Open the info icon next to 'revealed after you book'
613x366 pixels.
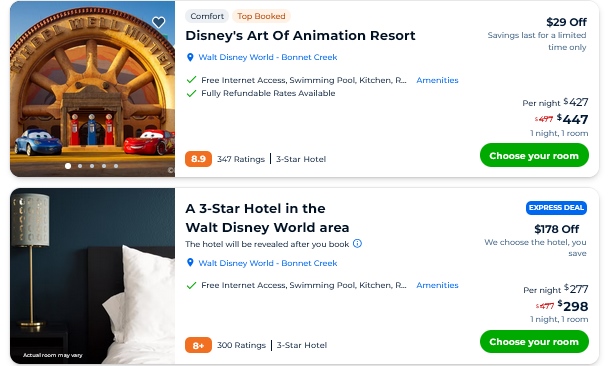[357, 244]
